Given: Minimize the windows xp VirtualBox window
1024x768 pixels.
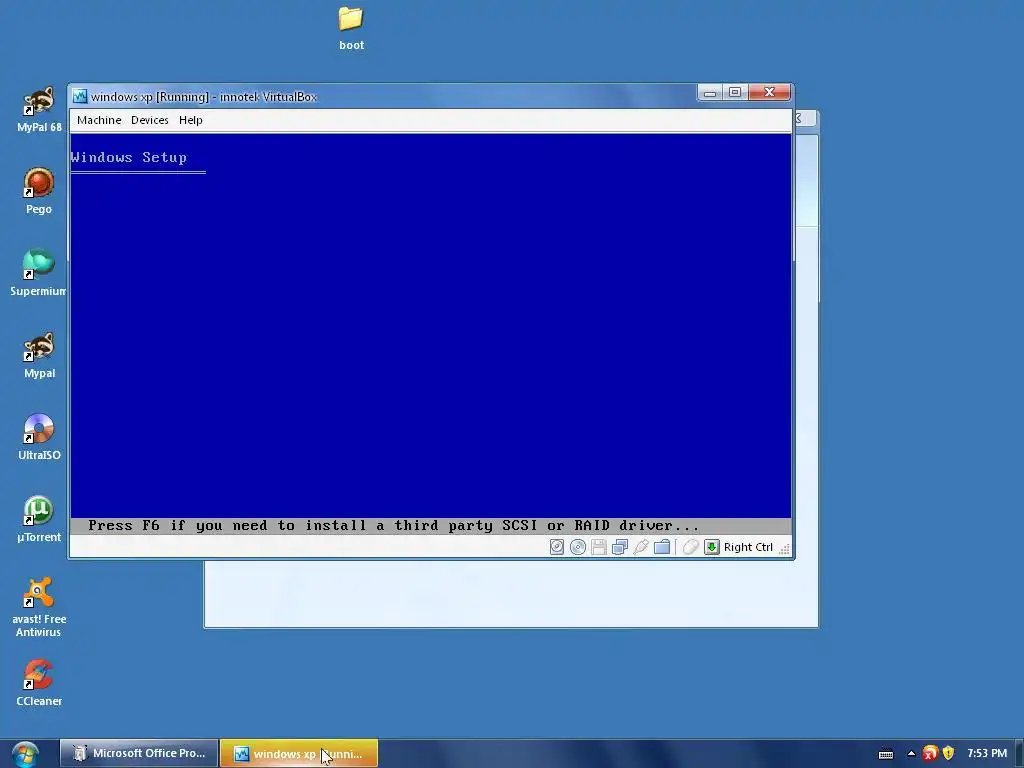Looking at the screenshot, I should coord(710,93).
